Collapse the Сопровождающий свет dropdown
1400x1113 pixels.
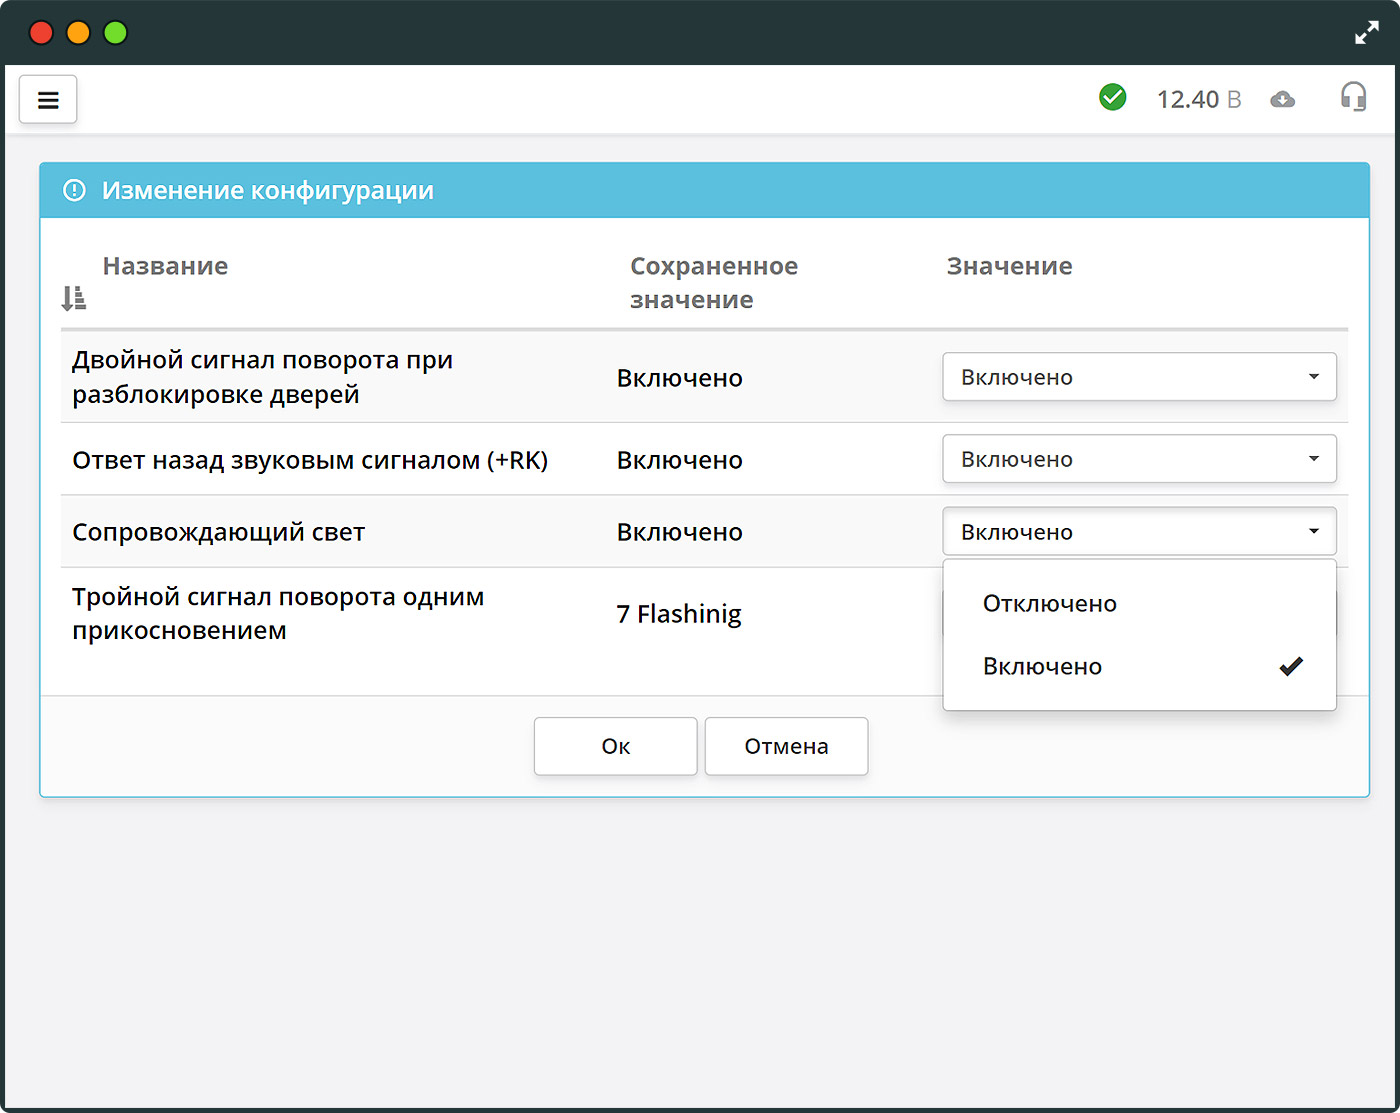(1139, 532)
